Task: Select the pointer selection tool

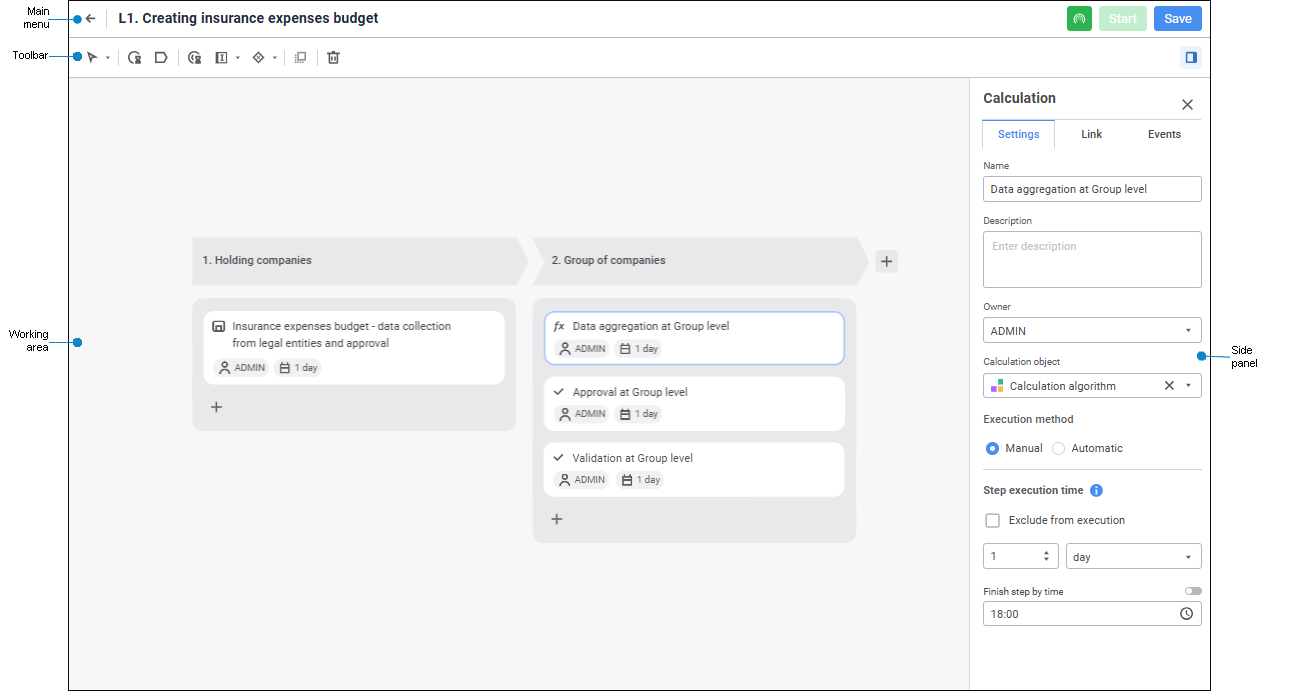Action: coord(92,58)
